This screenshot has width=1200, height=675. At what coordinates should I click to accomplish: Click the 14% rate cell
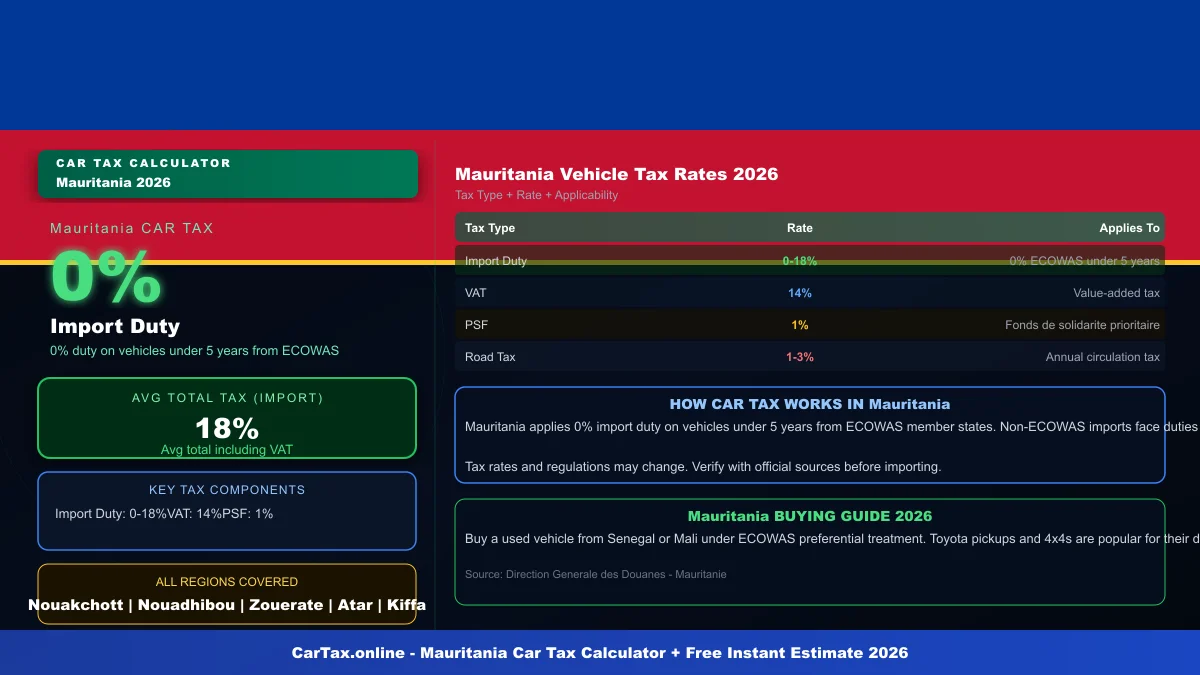[x=800, y=293]
